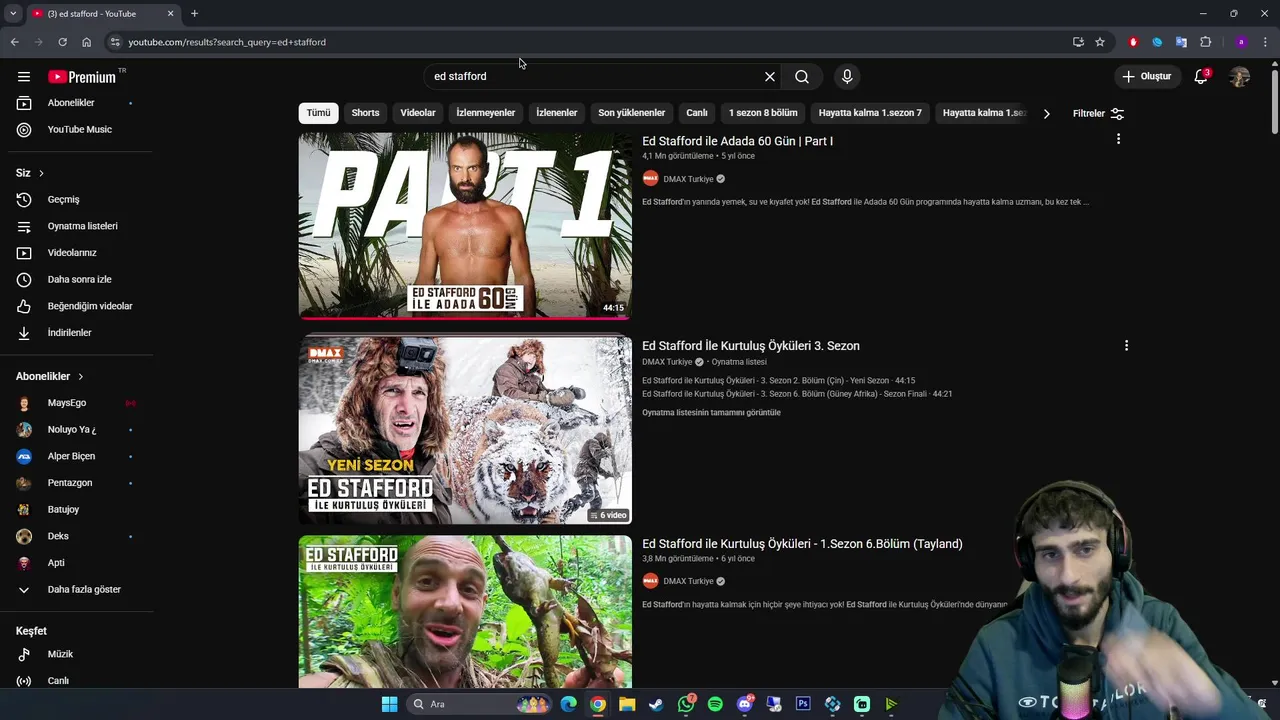1280x720 pixels.
Task: Open the red hand ad blocker extension
Action: tap(1133, 42)
